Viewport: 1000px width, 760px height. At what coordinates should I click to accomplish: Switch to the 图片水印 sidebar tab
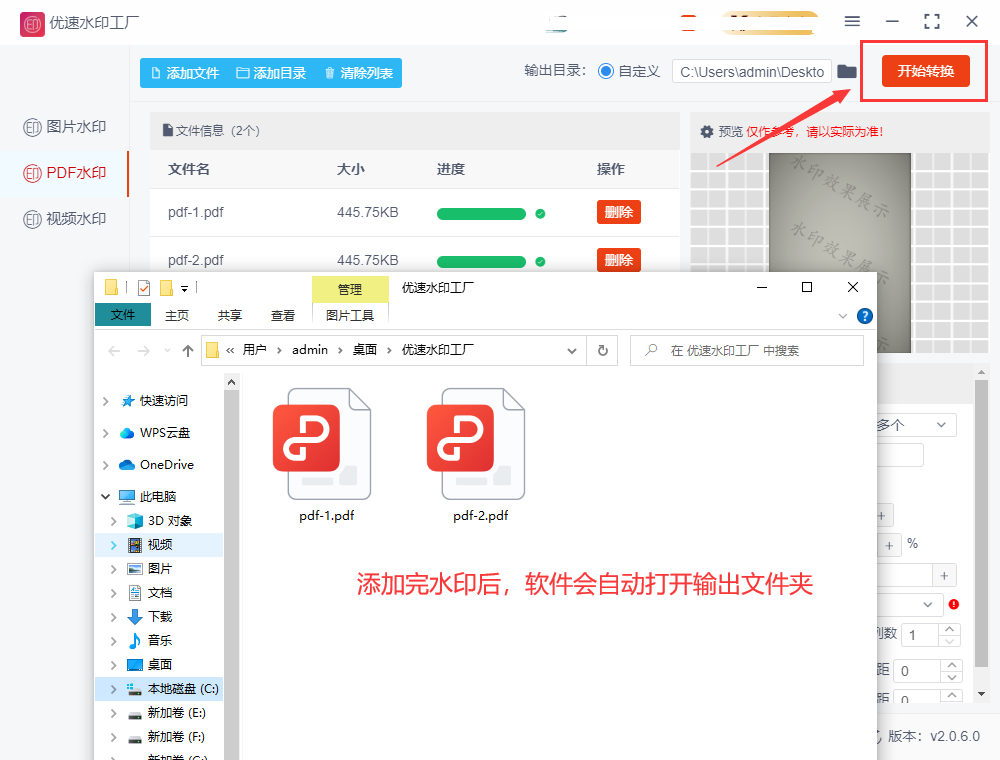point(64,127)
